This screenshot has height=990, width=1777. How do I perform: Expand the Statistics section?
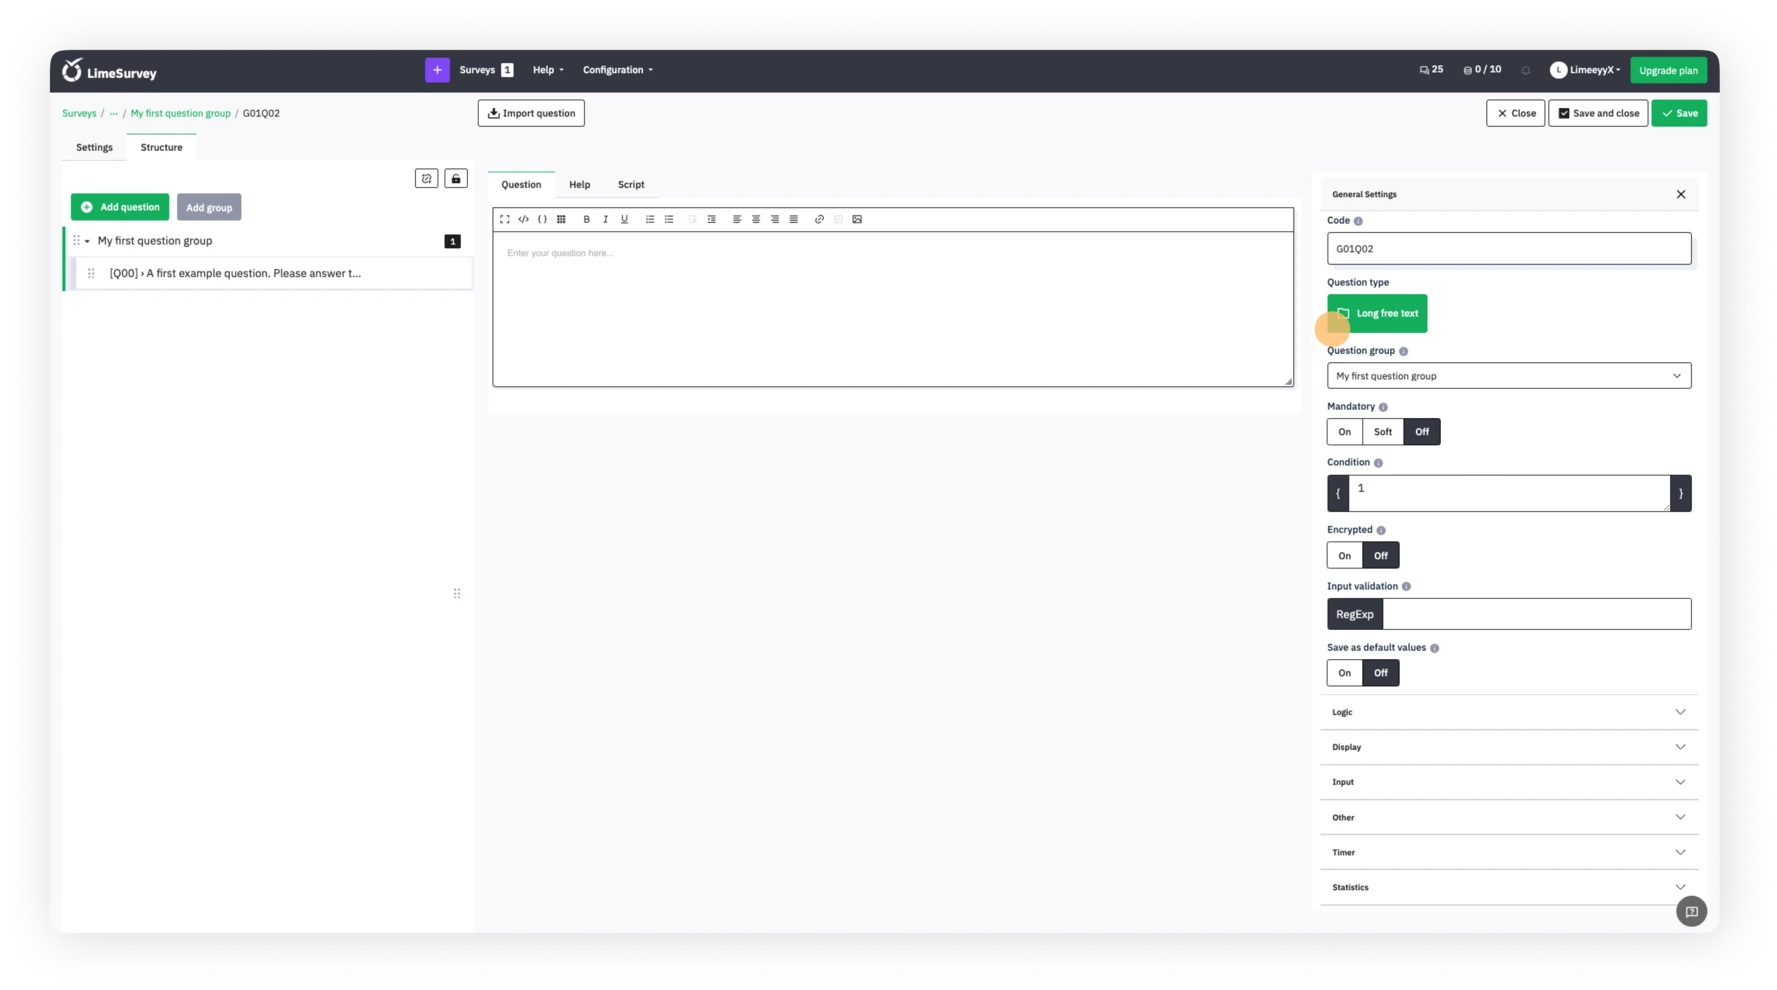pos(1508,887)
